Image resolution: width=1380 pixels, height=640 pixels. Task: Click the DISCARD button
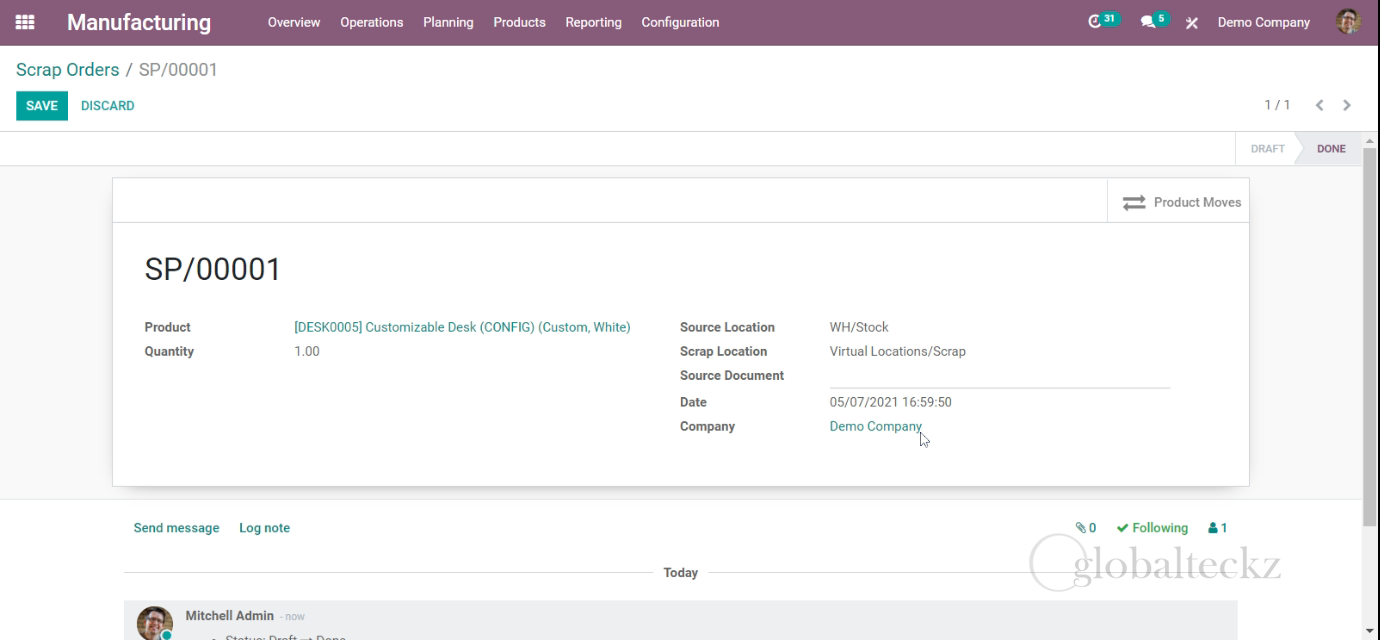(x=107, y=105)
